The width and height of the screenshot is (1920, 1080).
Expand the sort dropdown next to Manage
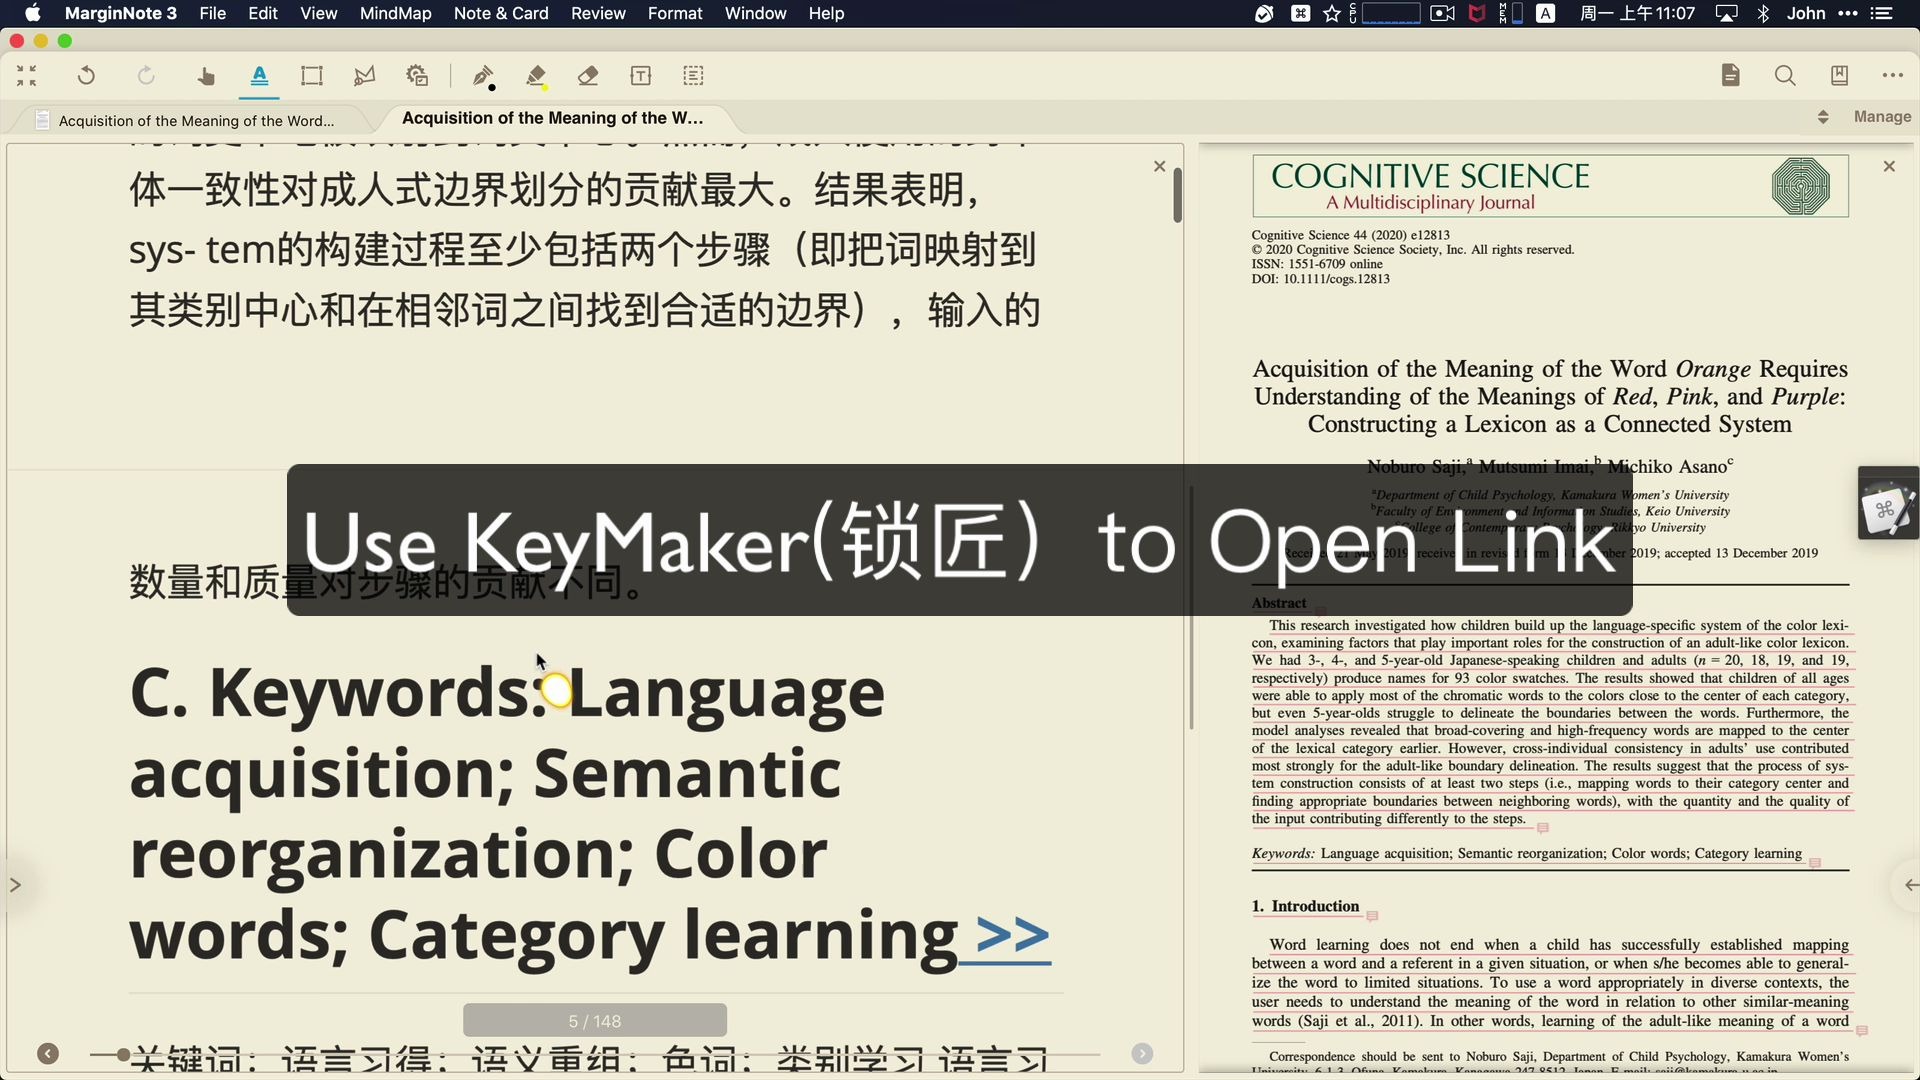coord(1822,116)
